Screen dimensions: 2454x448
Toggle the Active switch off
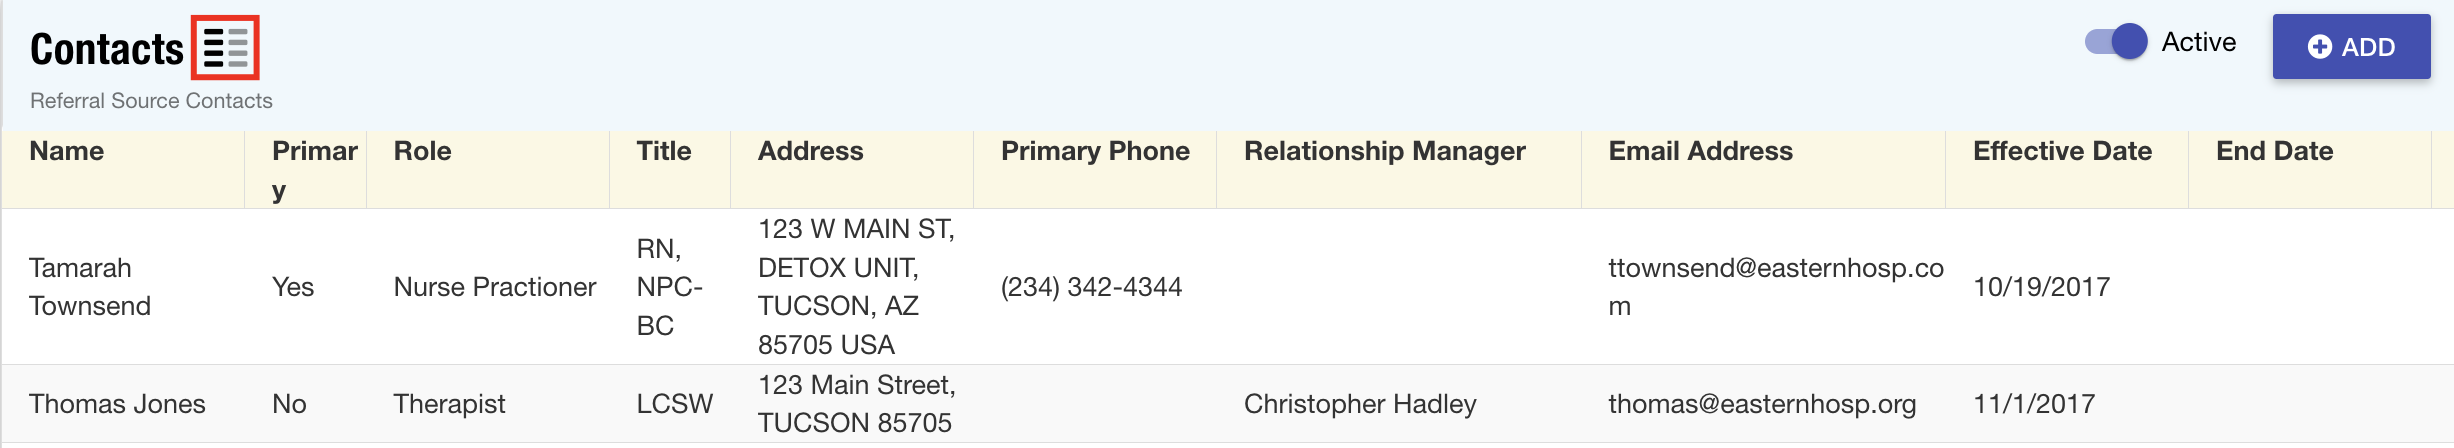click(2115, 42)
